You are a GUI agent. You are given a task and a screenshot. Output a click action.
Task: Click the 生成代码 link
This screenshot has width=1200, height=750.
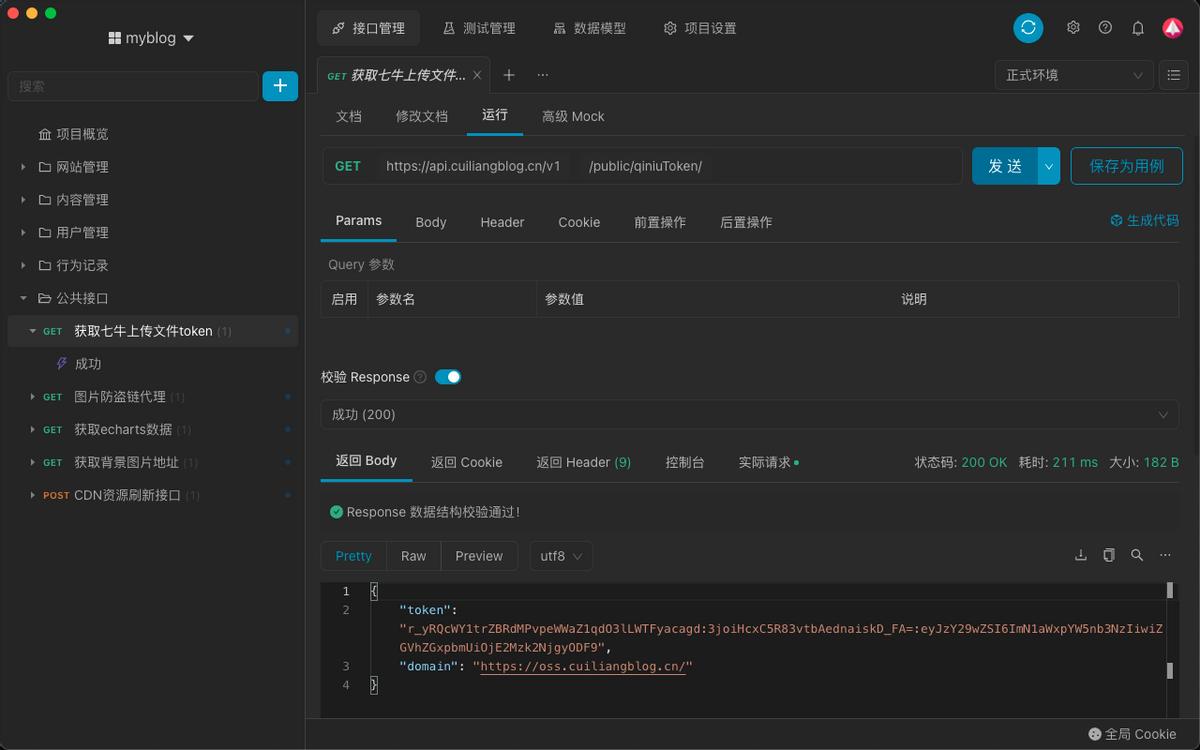[1146, 222]
